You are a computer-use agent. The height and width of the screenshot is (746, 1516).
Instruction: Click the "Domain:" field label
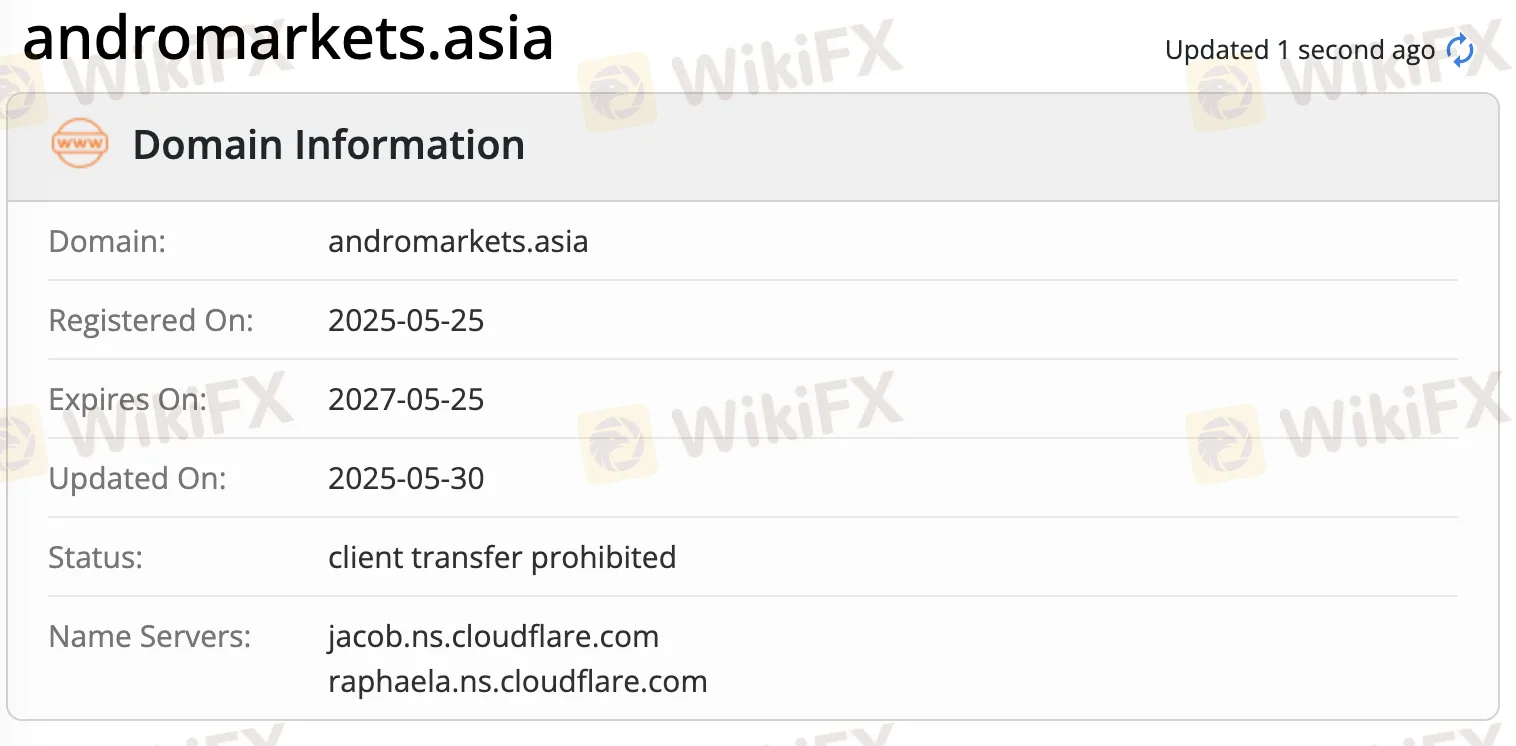pos(107,241)
